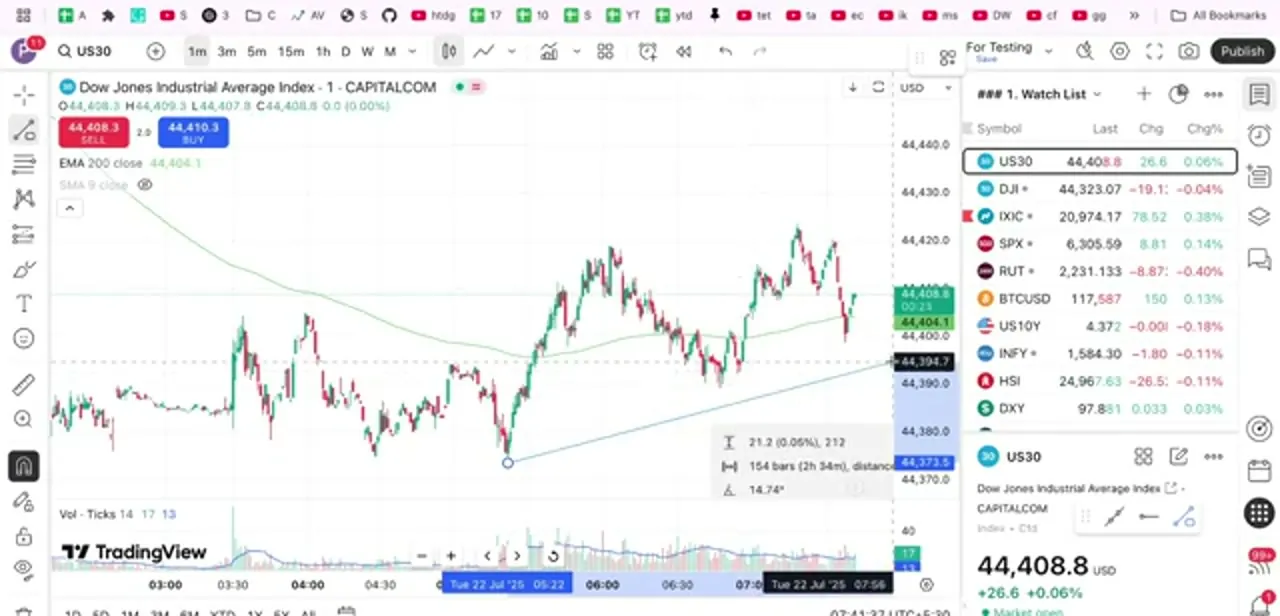Switch to the 3m timeframe
This screenshot has width=1280, height=616.
click(227, 51)
